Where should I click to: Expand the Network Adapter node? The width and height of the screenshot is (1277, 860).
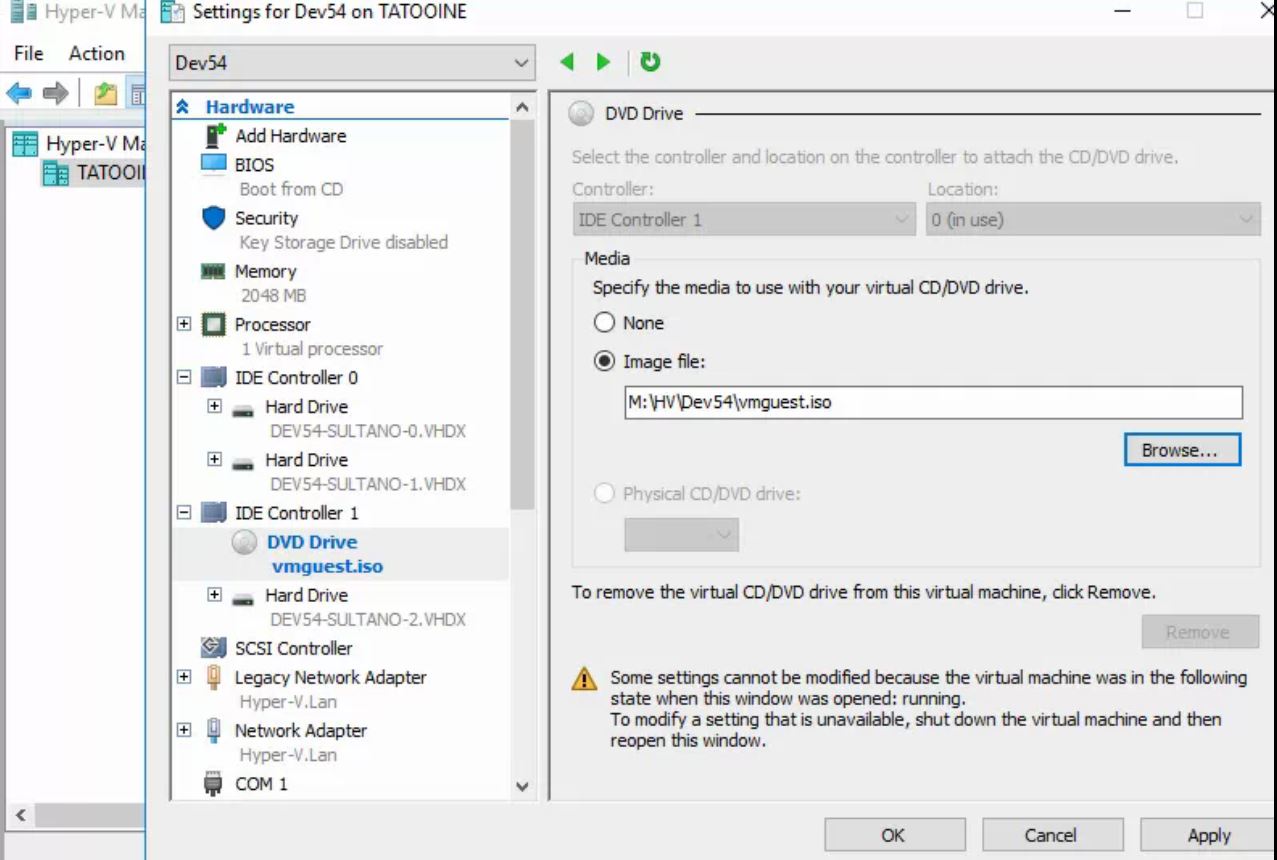pyautogui.click(x=184, y=731)
